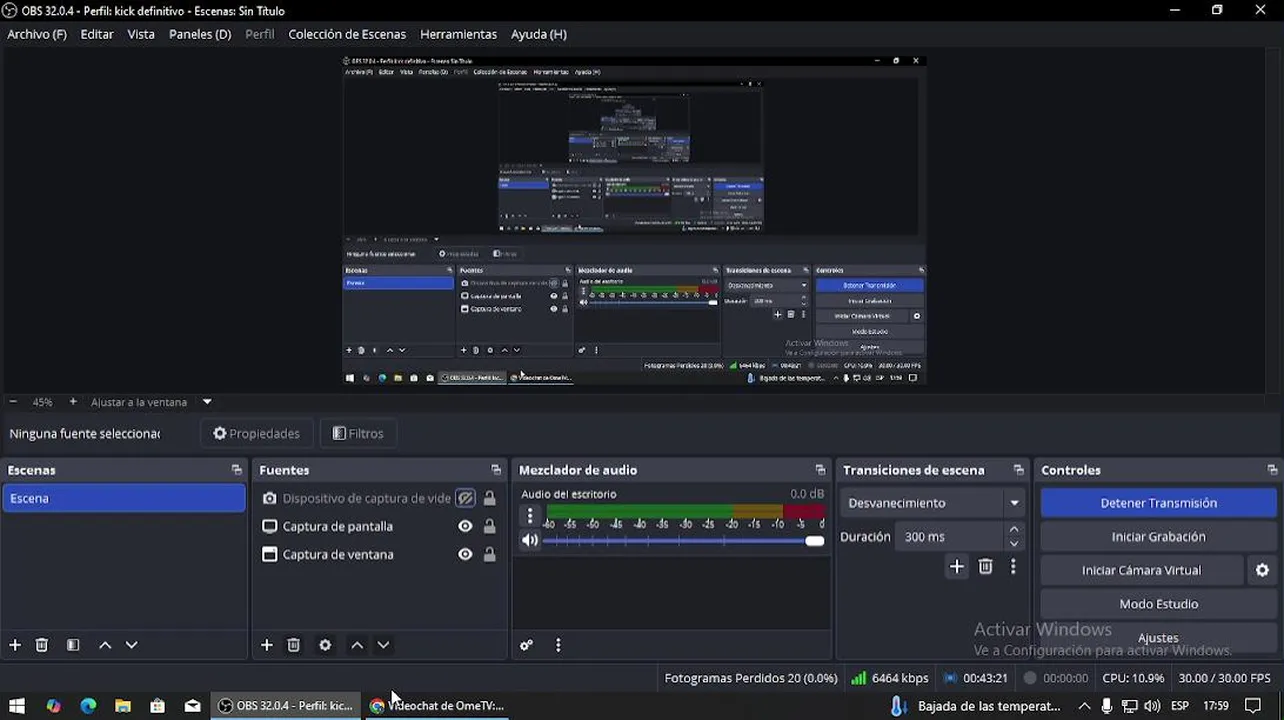This screenshot has height=720, width=1284.
Task: Move scene up arrow in Escenas panel
Action: pyautogui.click(x=105, y=645)
